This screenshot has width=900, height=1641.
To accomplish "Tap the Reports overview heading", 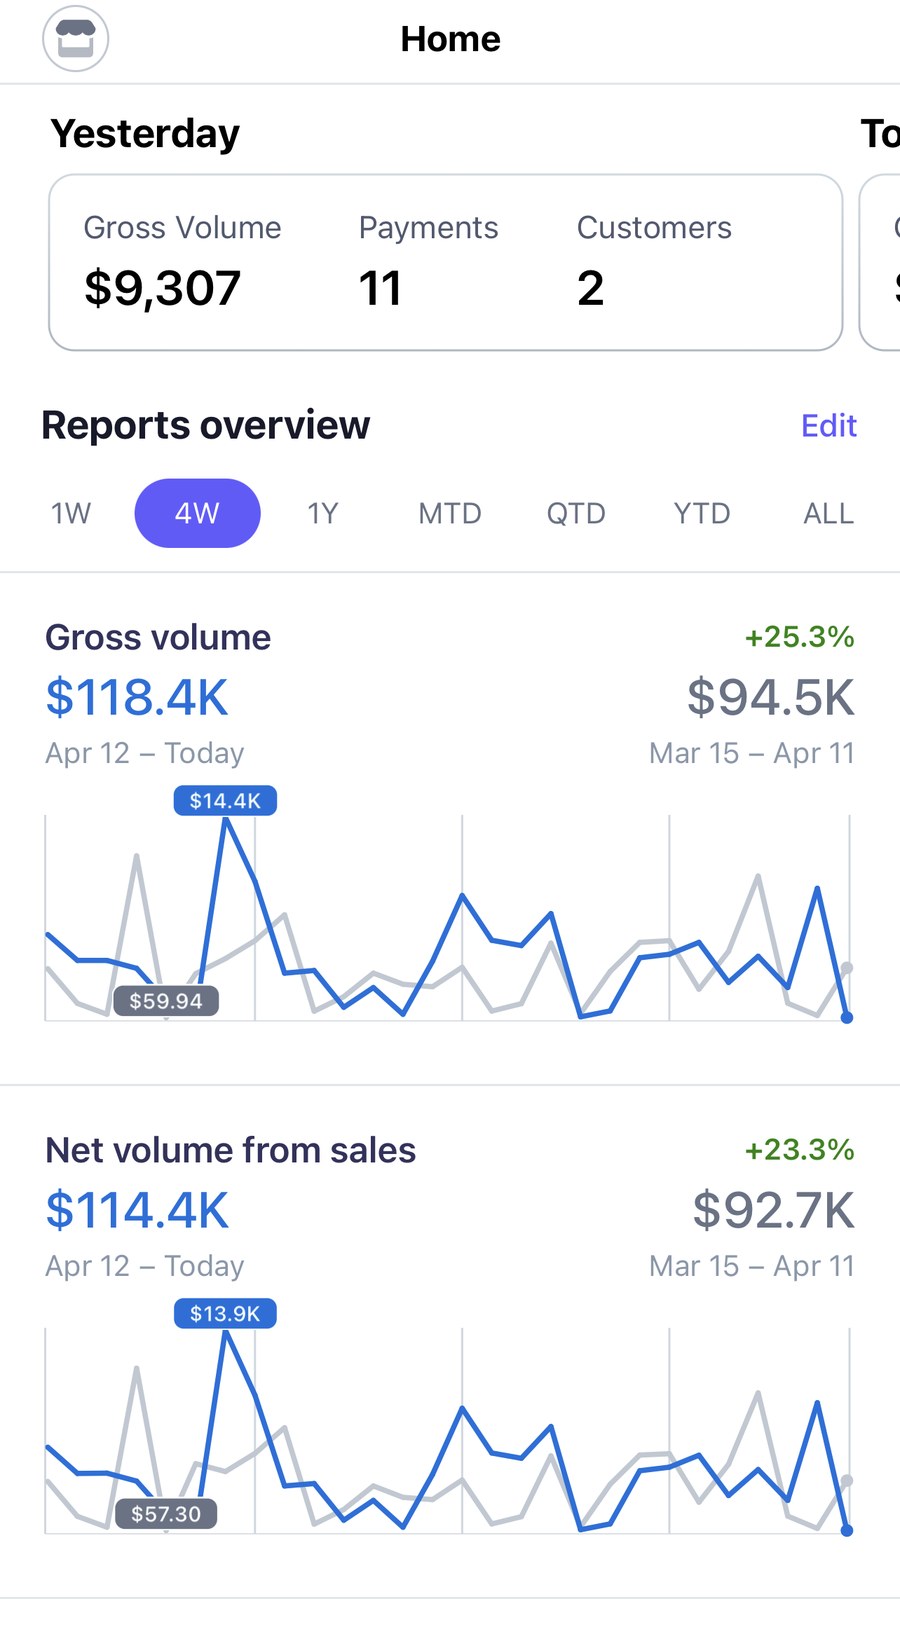I will coord(206,425).
